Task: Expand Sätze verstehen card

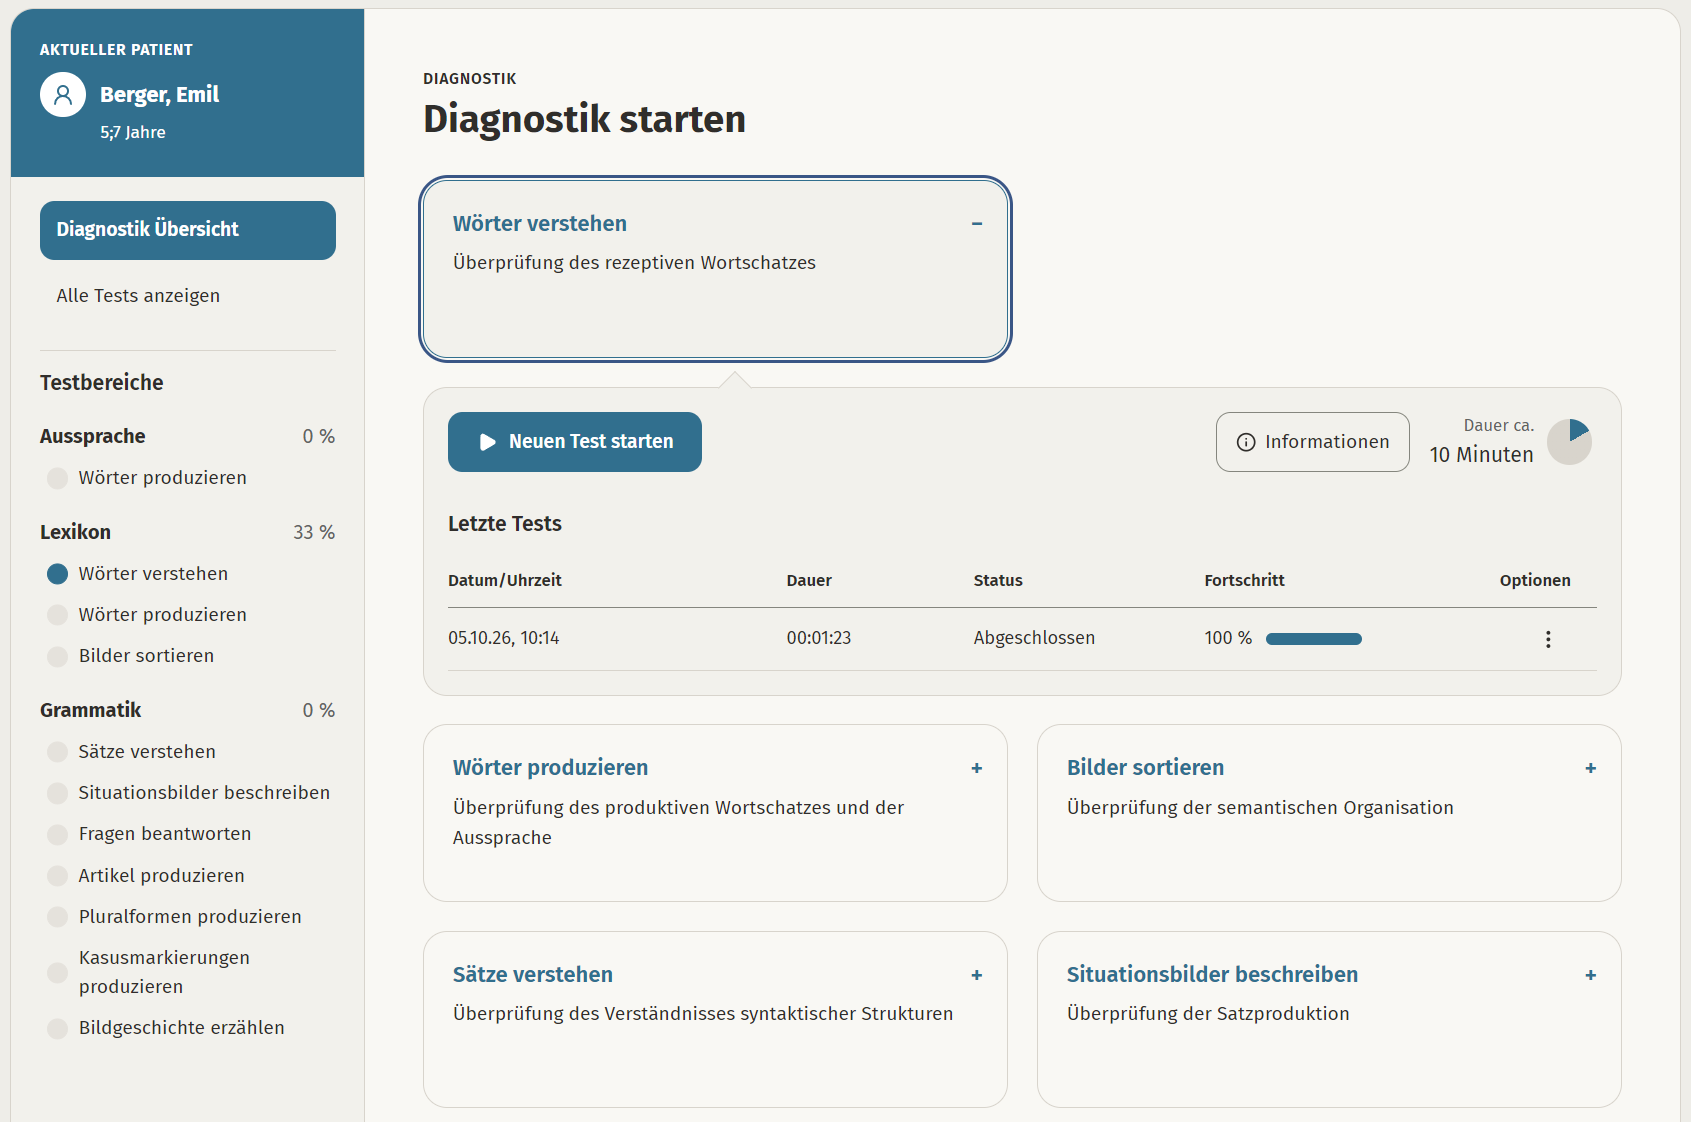Action: pos(977,975)
